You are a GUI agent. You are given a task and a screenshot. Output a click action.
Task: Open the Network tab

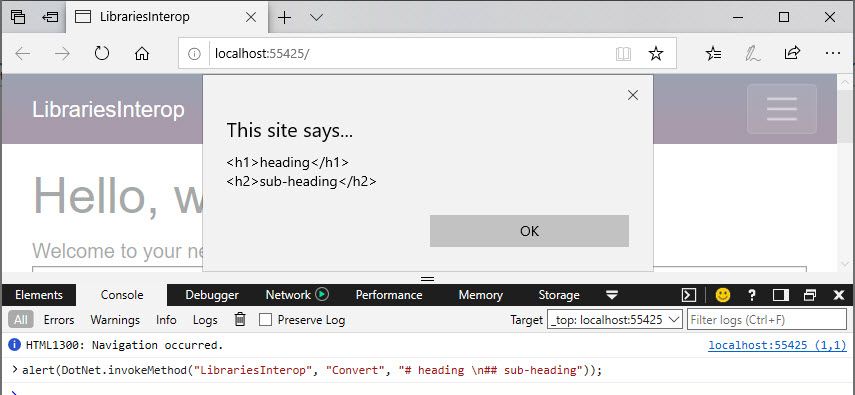(297, 295)
